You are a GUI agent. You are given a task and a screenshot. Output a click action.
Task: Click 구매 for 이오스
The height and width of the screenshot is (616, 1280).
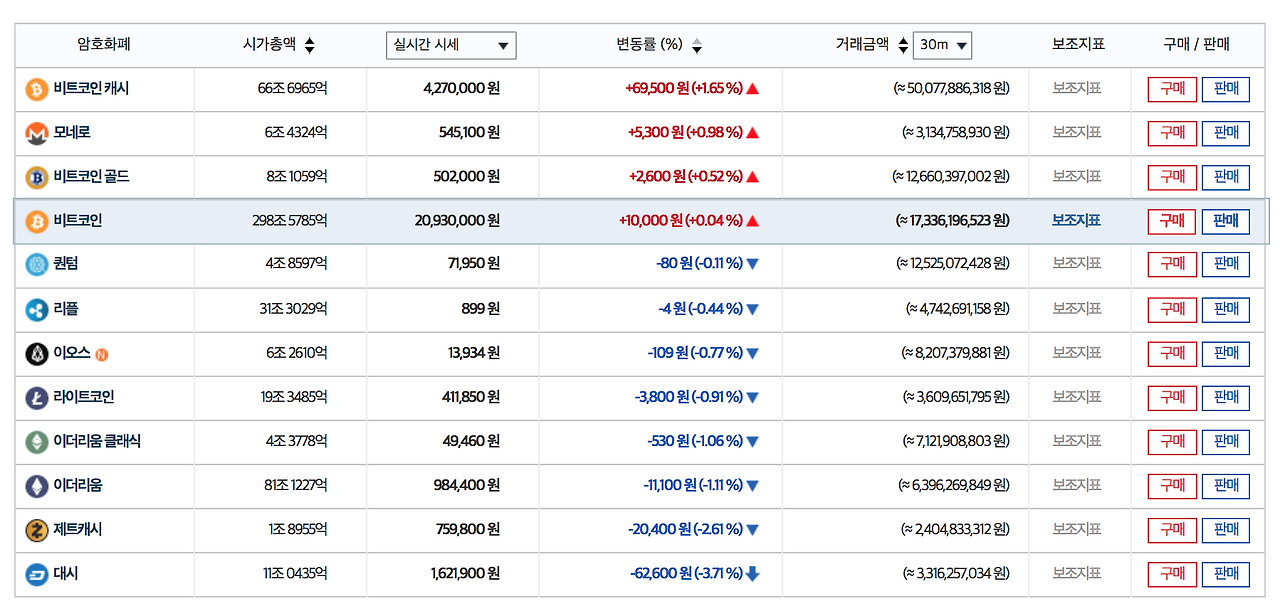tap(1172, 353)
